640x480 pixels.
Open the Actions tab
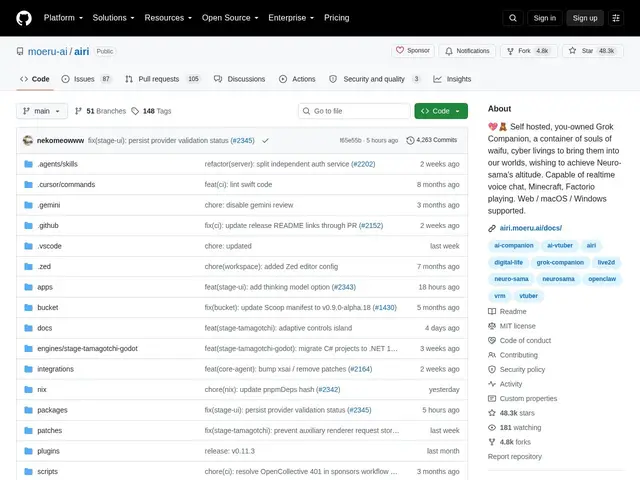click(297, 79)
